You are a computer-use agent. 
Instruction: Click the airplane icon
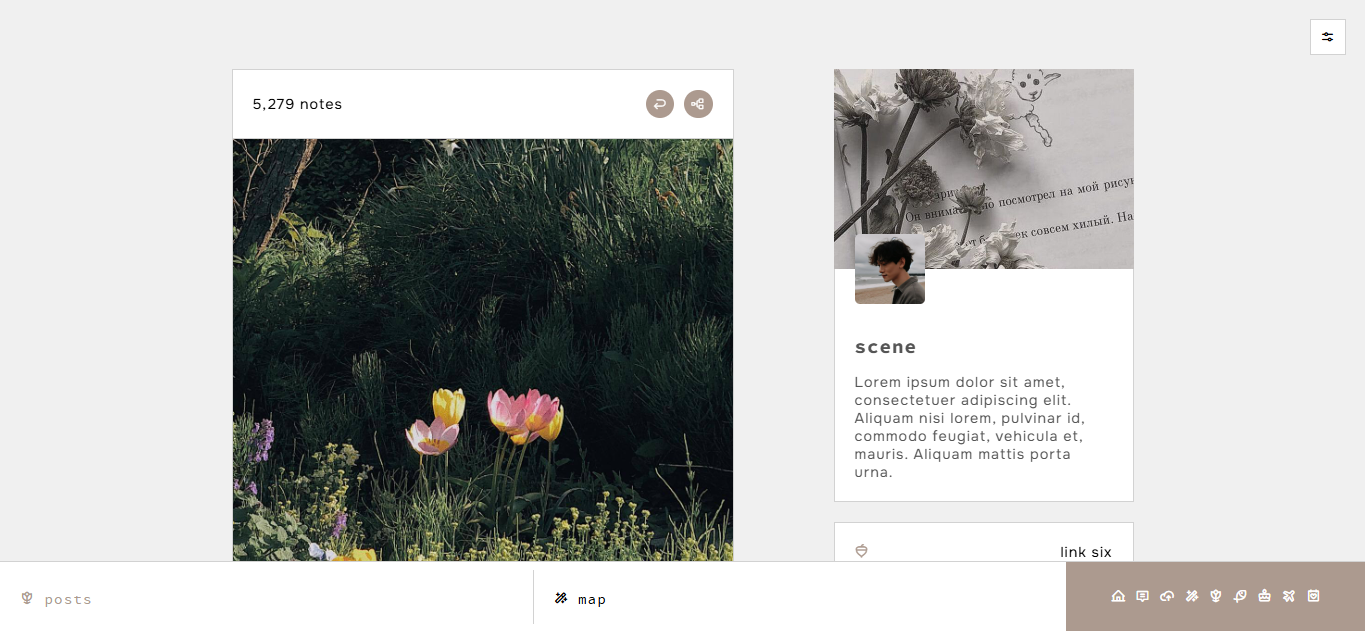[x=1289, y=596]
